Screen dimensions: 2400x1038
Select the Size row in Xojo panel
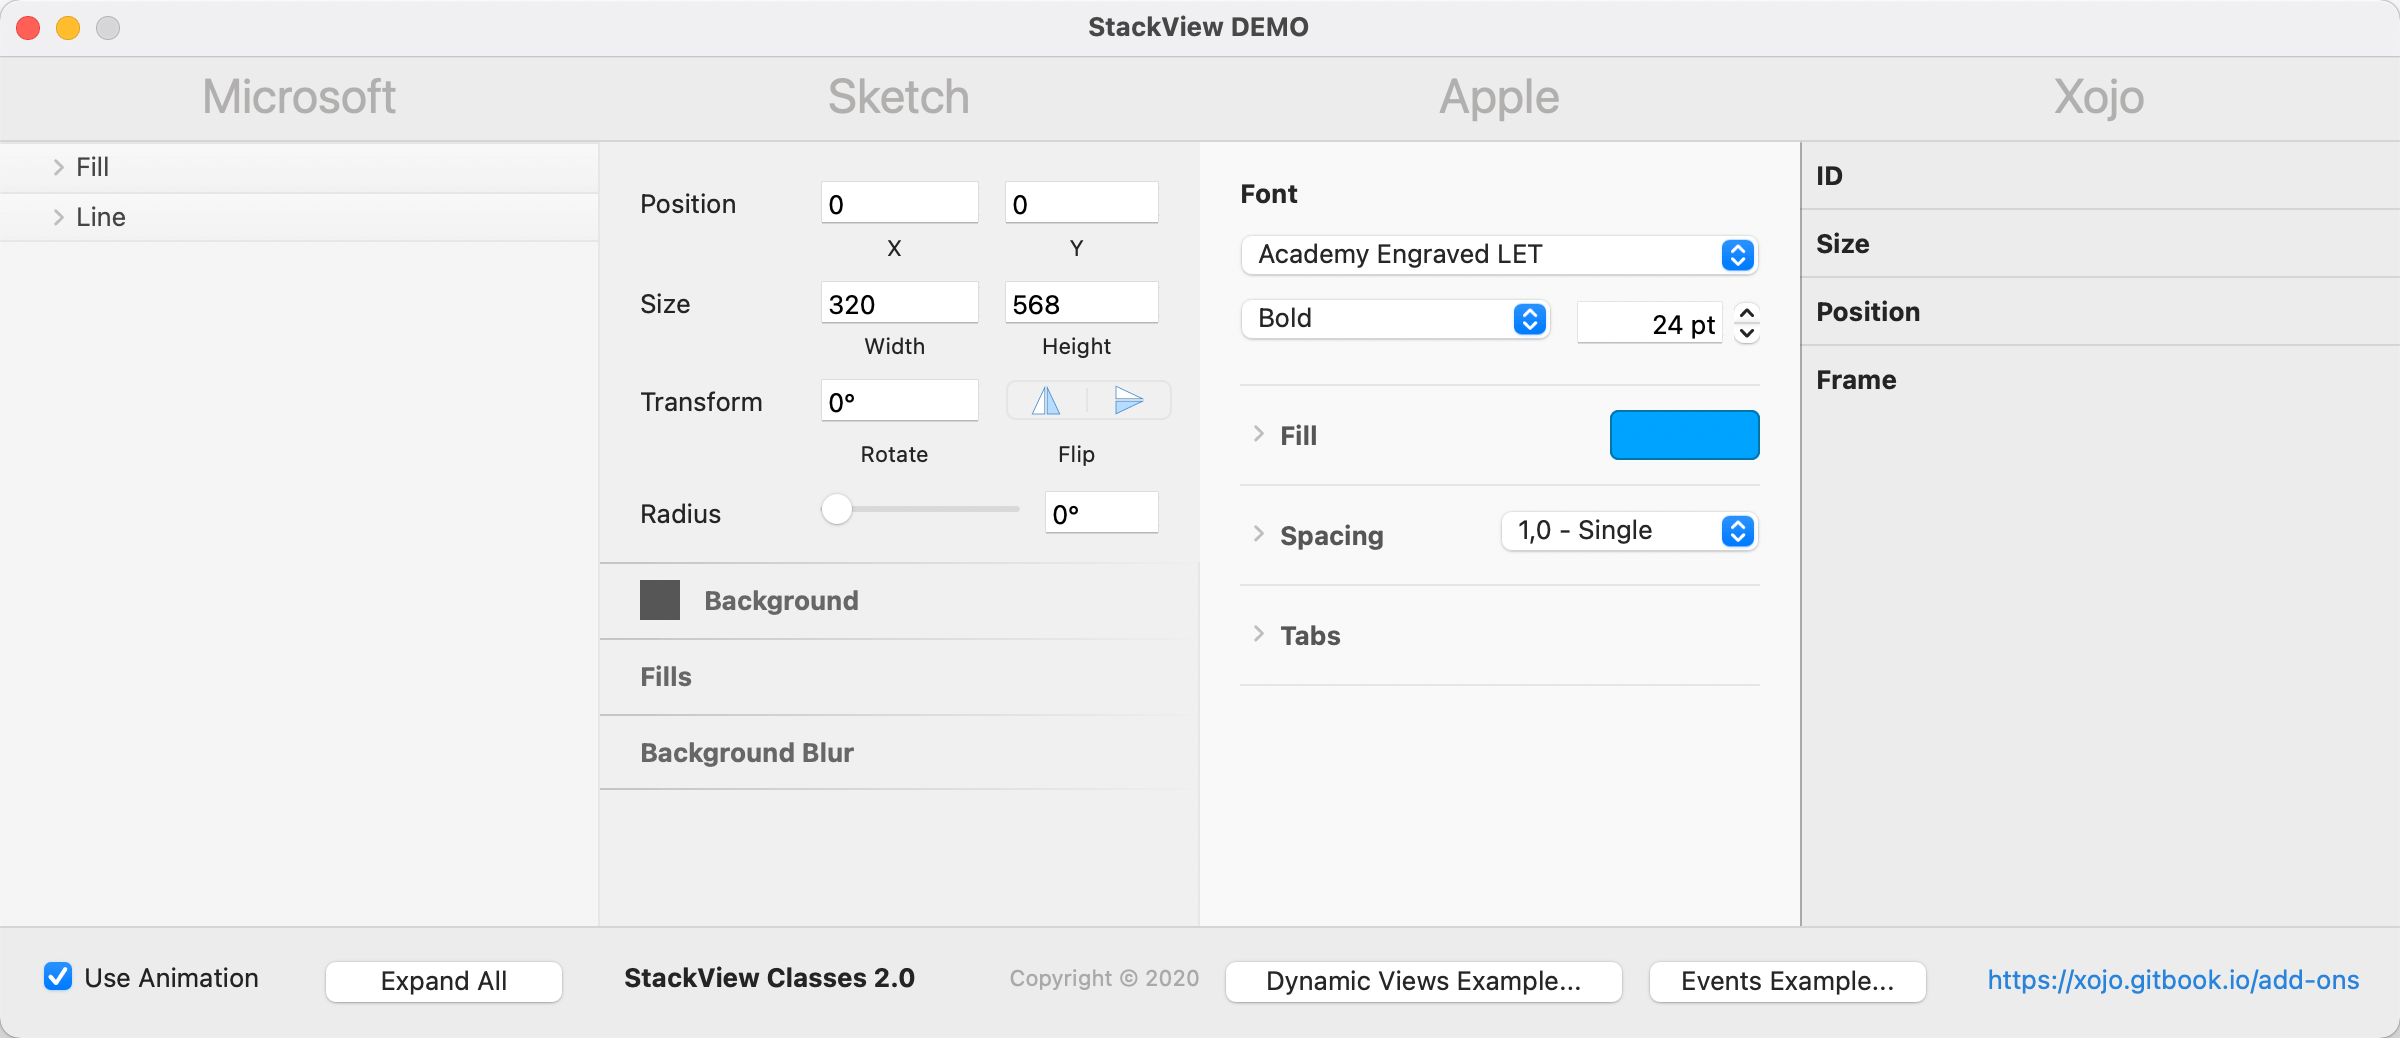point(2100,244)
